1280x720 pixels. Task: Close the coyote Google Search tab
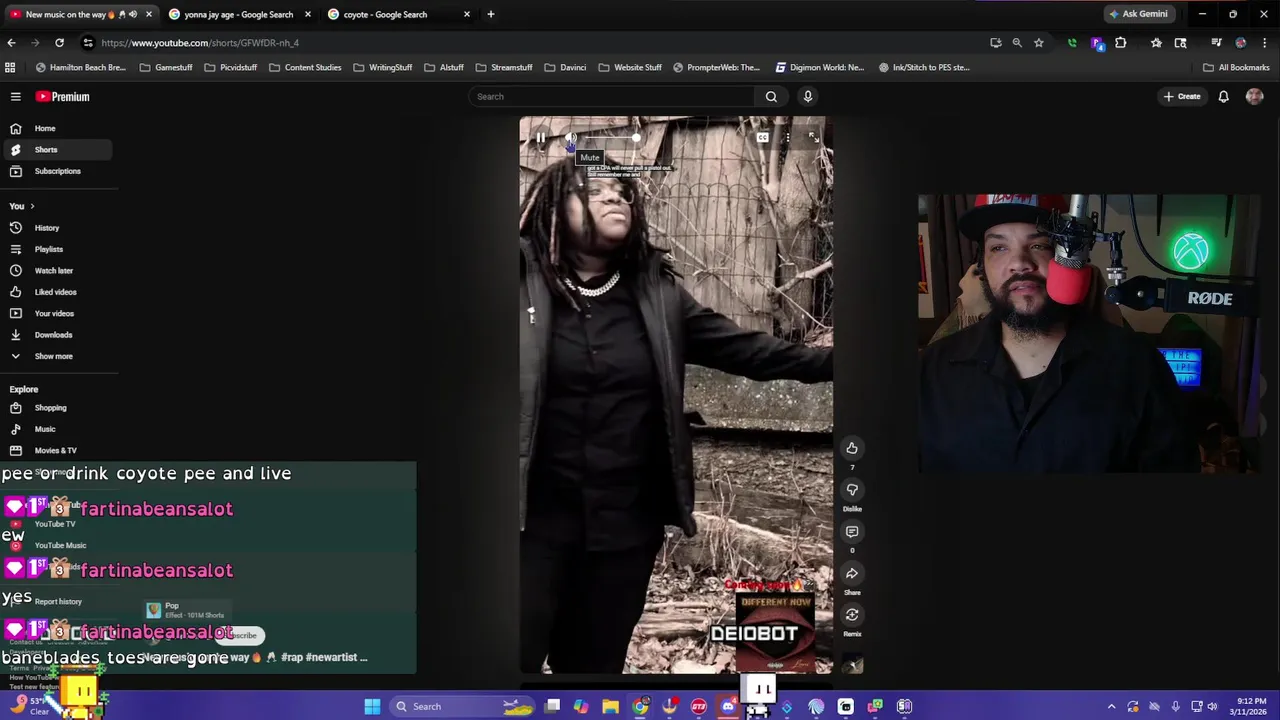[x=466, y=14]
